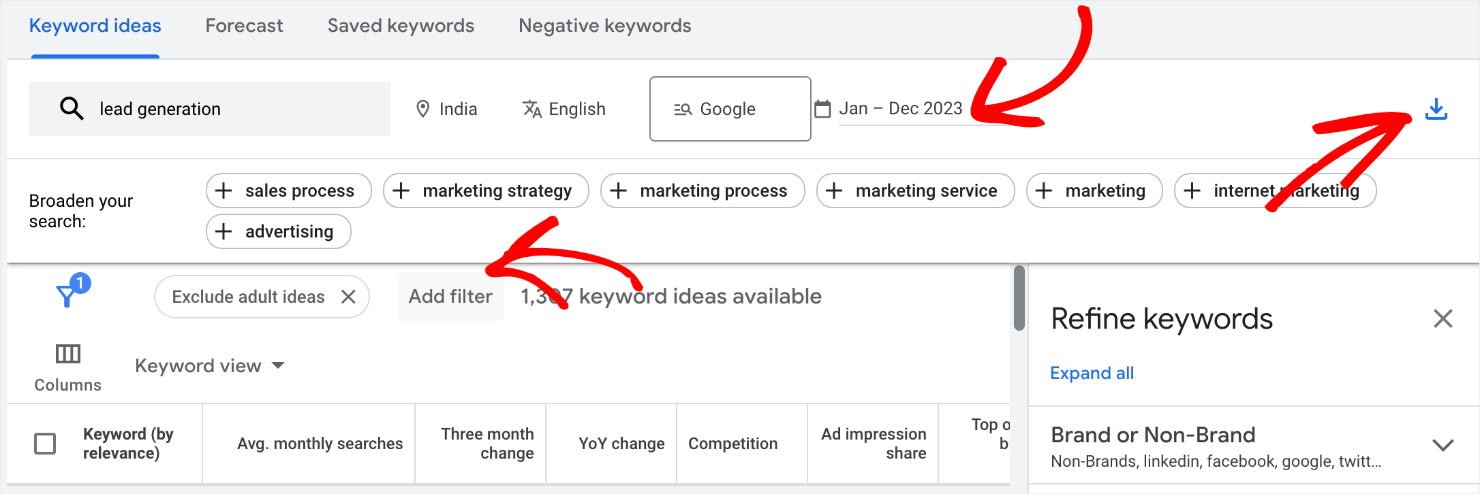Click the Expand all link
Viewport: 1480px width, 494px height.
click(1091, 373)
